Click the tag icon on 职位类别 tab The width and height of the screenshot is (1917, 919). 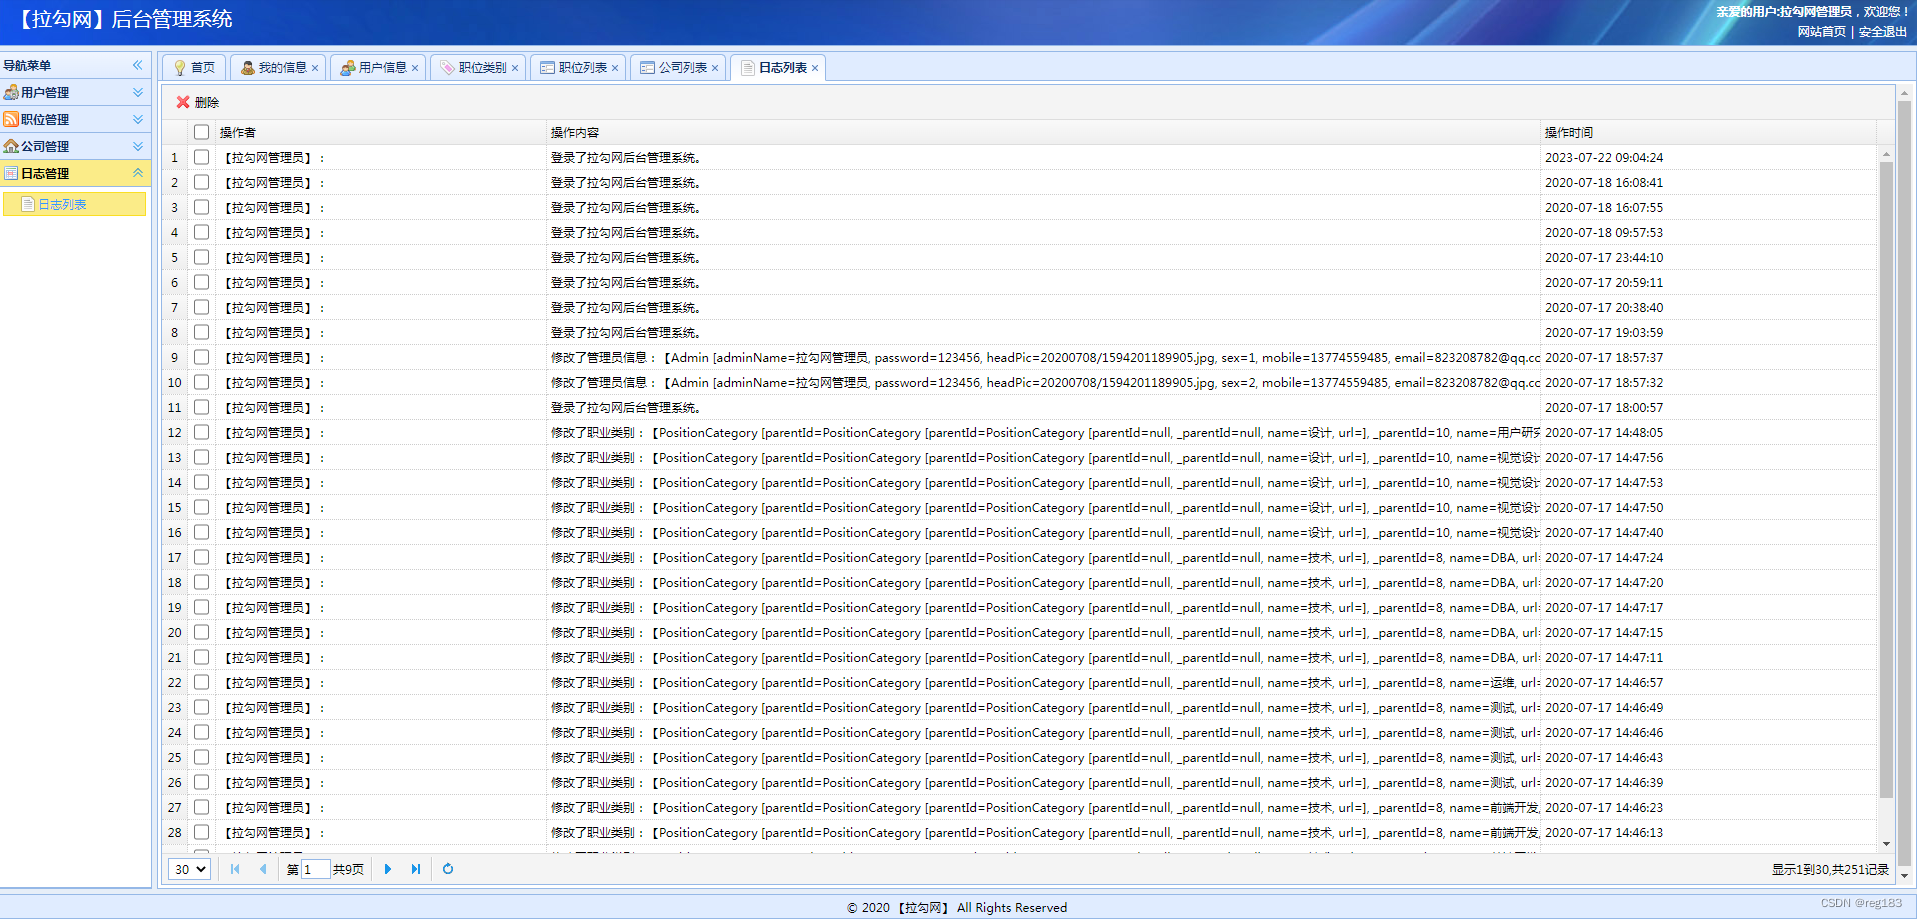[448, 68]
